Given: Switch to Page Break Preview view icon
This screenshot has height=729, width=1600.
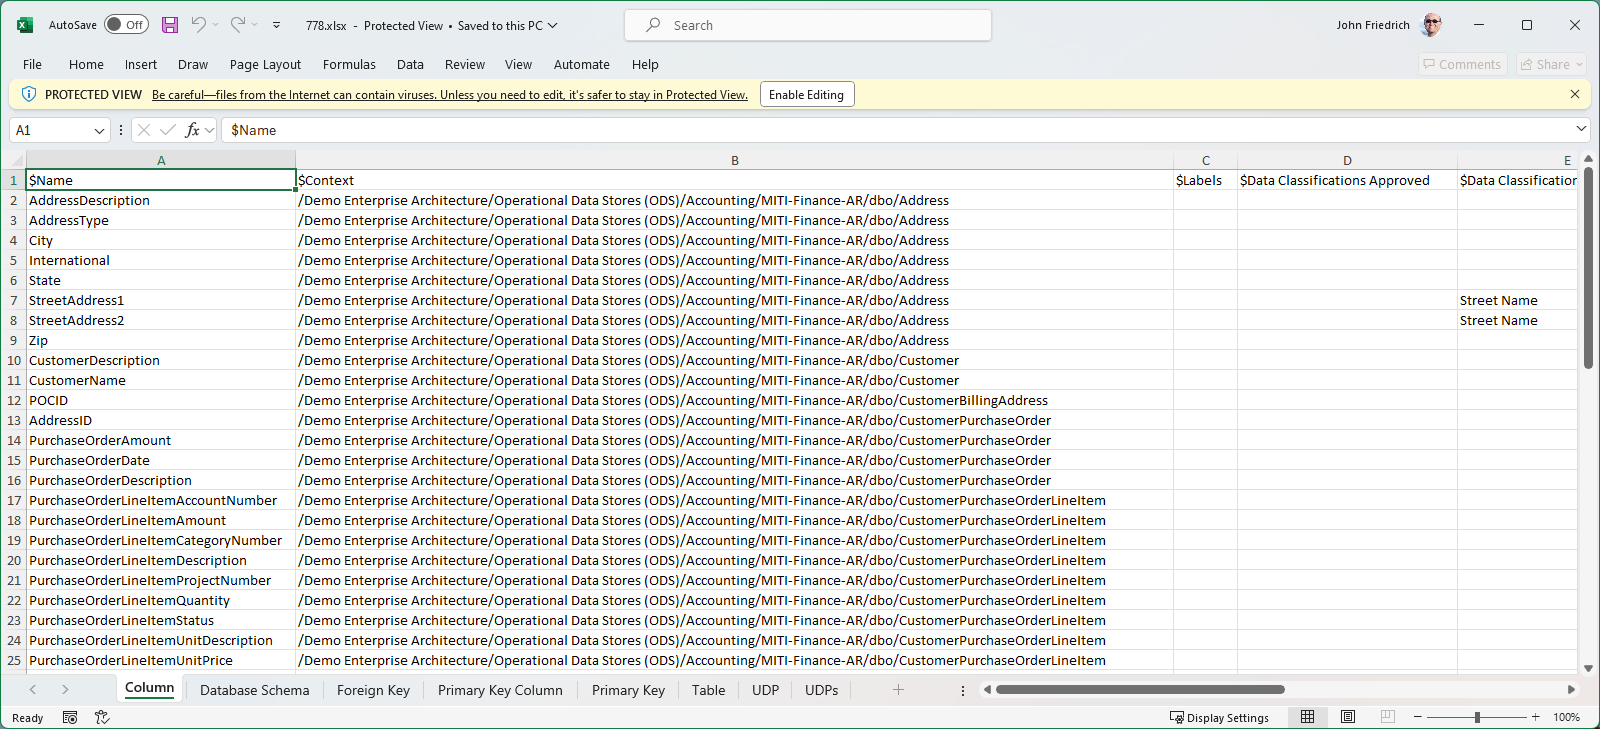Looking at the screenshot, I should (1387, 717).
